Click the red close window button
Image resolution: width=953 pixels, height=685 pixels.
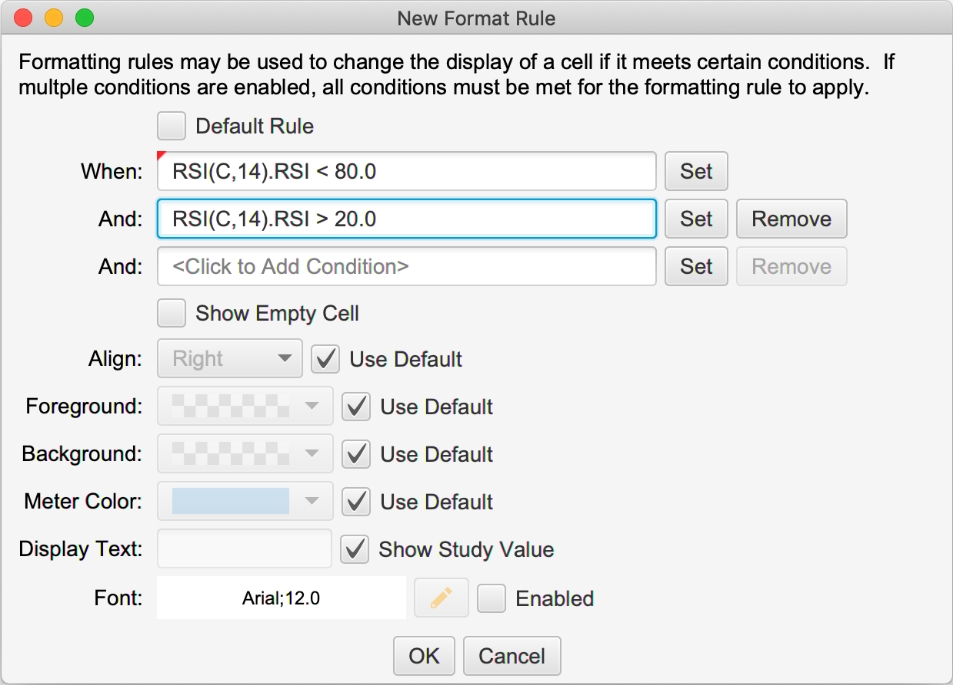click(x=23, y=18)
